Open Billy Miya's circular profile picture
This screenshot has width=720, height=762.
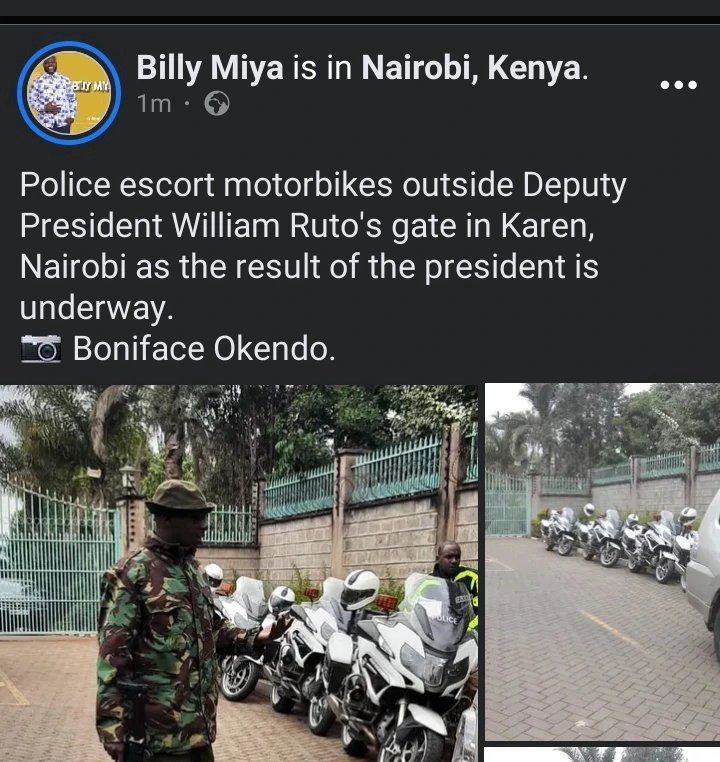tap(69, 93)
